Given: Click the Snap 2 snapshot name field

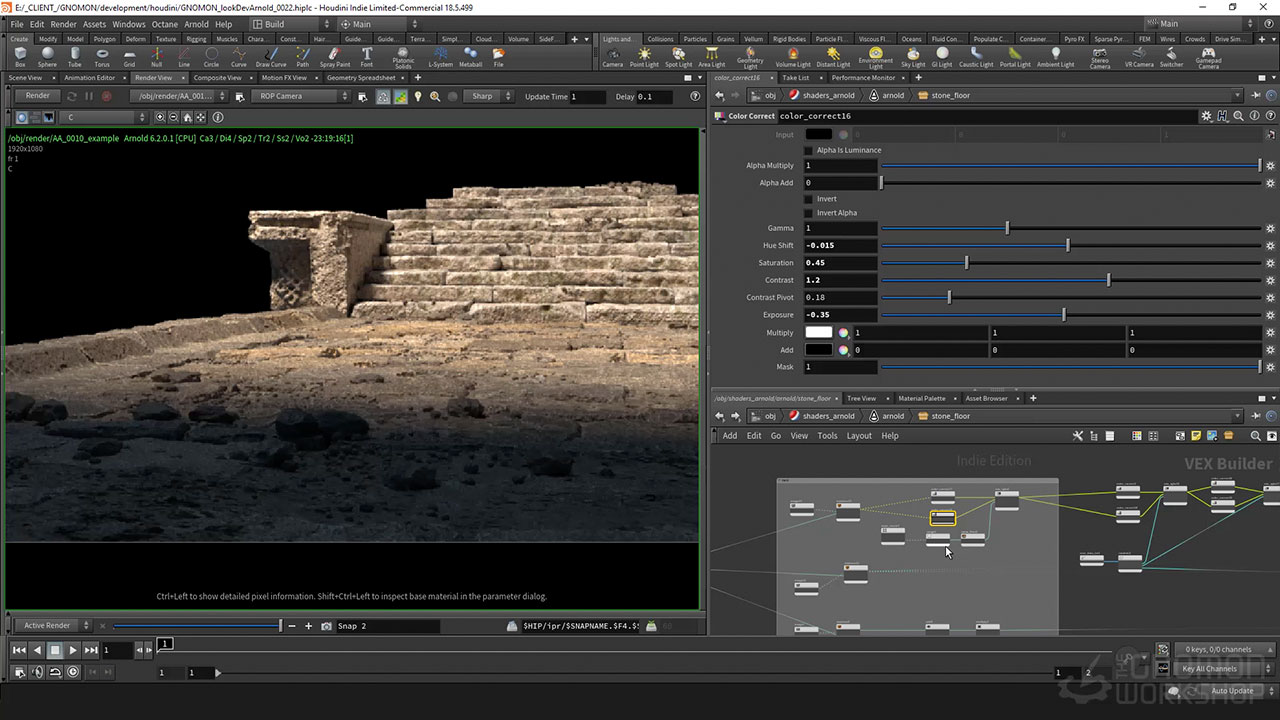Looking at the screenshot, I should pos(387,626).
